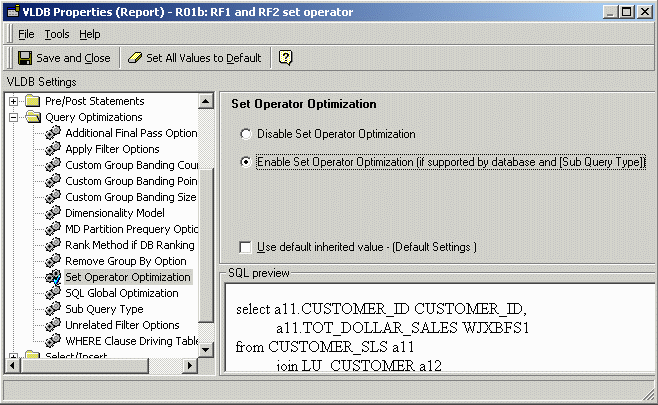This screenshot has width=658, height=405.
Task: Select Apply Filter Options in the tree
Action: point(112,149)
